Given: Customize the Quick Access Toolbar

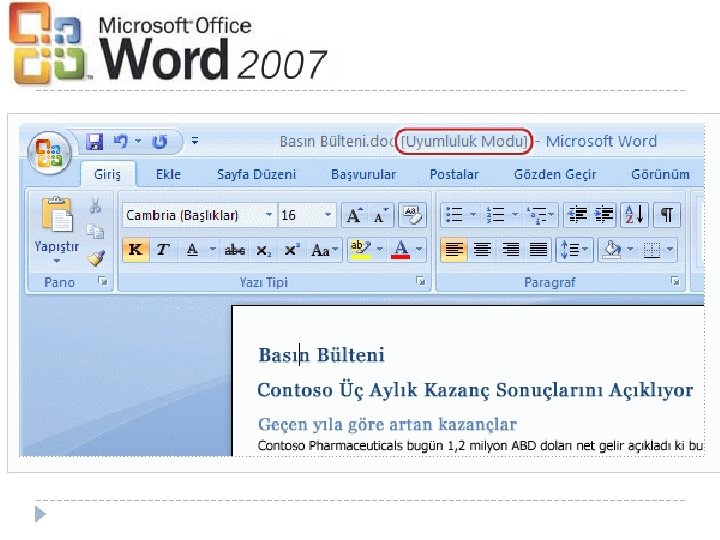Looking at the screenshot, I should coord(195,141).
